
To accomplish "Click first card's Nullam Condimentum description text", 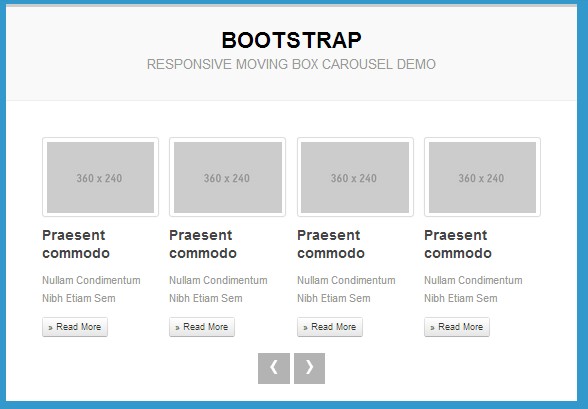I will [x=92, y=280].
